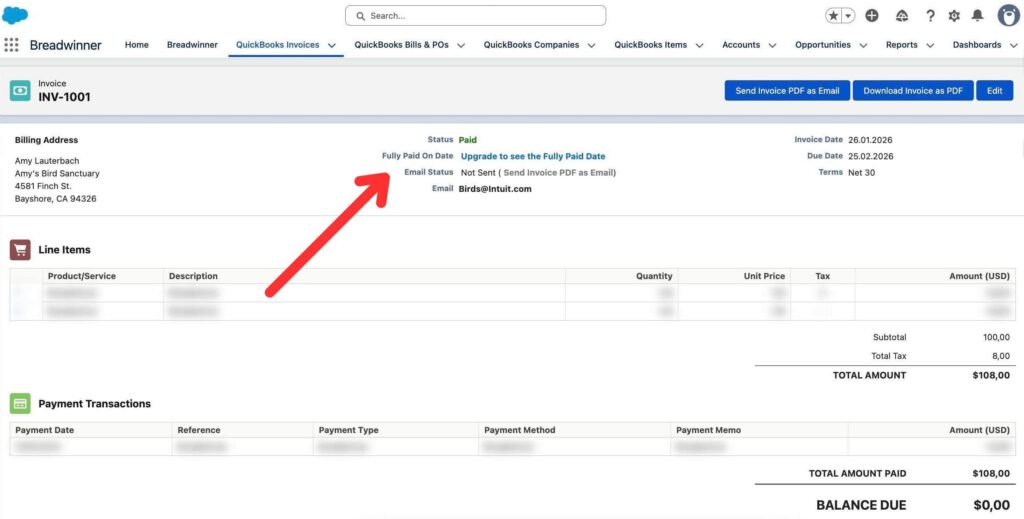Open the QuickBooks Bills & POs tab
Image resolution: width=1024 pixels, height=519 pixels.
pyautogui.click(x=402, y=45)
